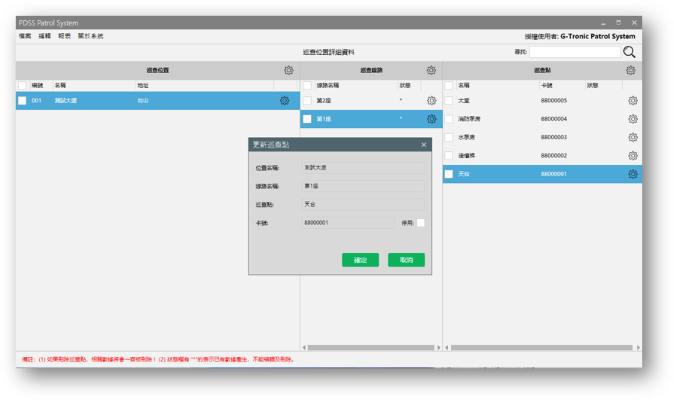The image size is (674, 400).
Task: Click the left arrow of checkpoint panel scrollbar
Action: 447,347
